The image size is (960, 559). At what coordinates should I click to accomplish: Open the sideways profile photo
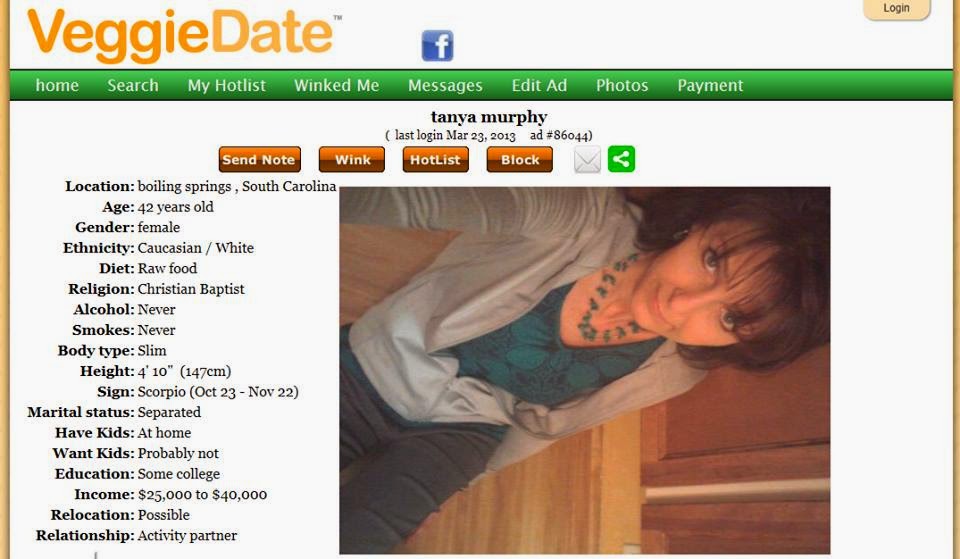point(585,370)
